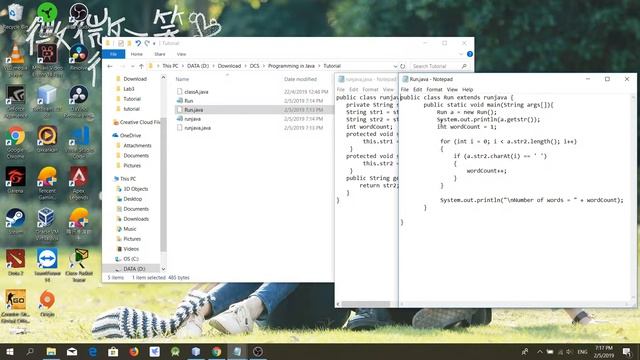Open File Explorer from the taskbar

[x=51, y=351]
